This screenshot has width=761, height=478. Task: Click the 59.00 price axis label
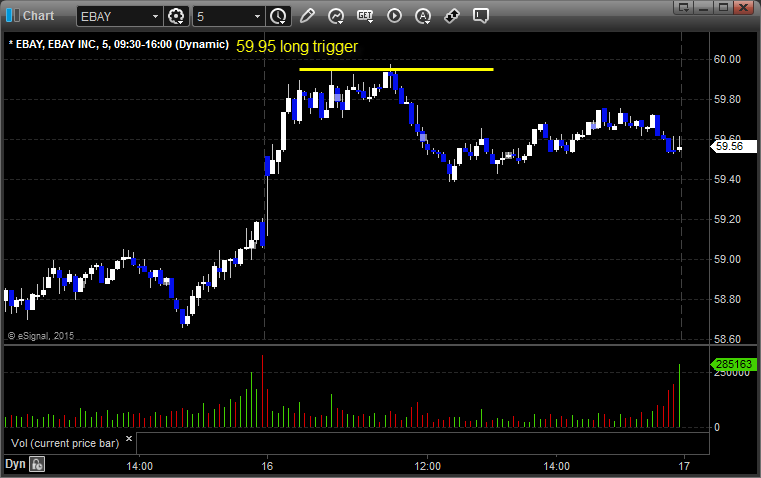[x=727, y=259]
